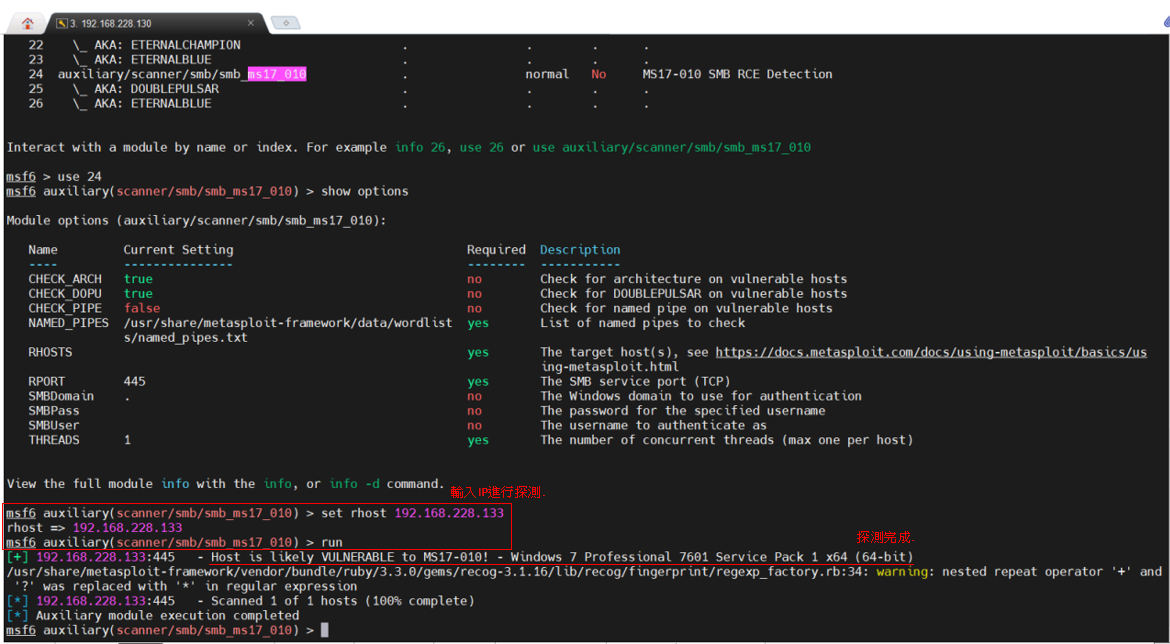Open a new tab with the plus tab button

[285, 23]
